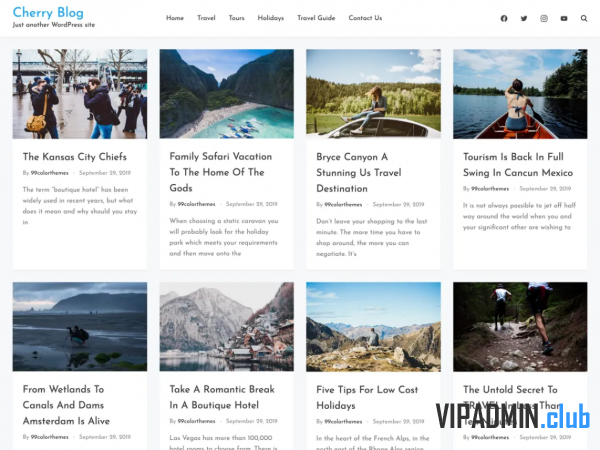Viewport: 600px width, 450px height.
Task: Open the Twitter social icon
Action: tap(524, 18)
